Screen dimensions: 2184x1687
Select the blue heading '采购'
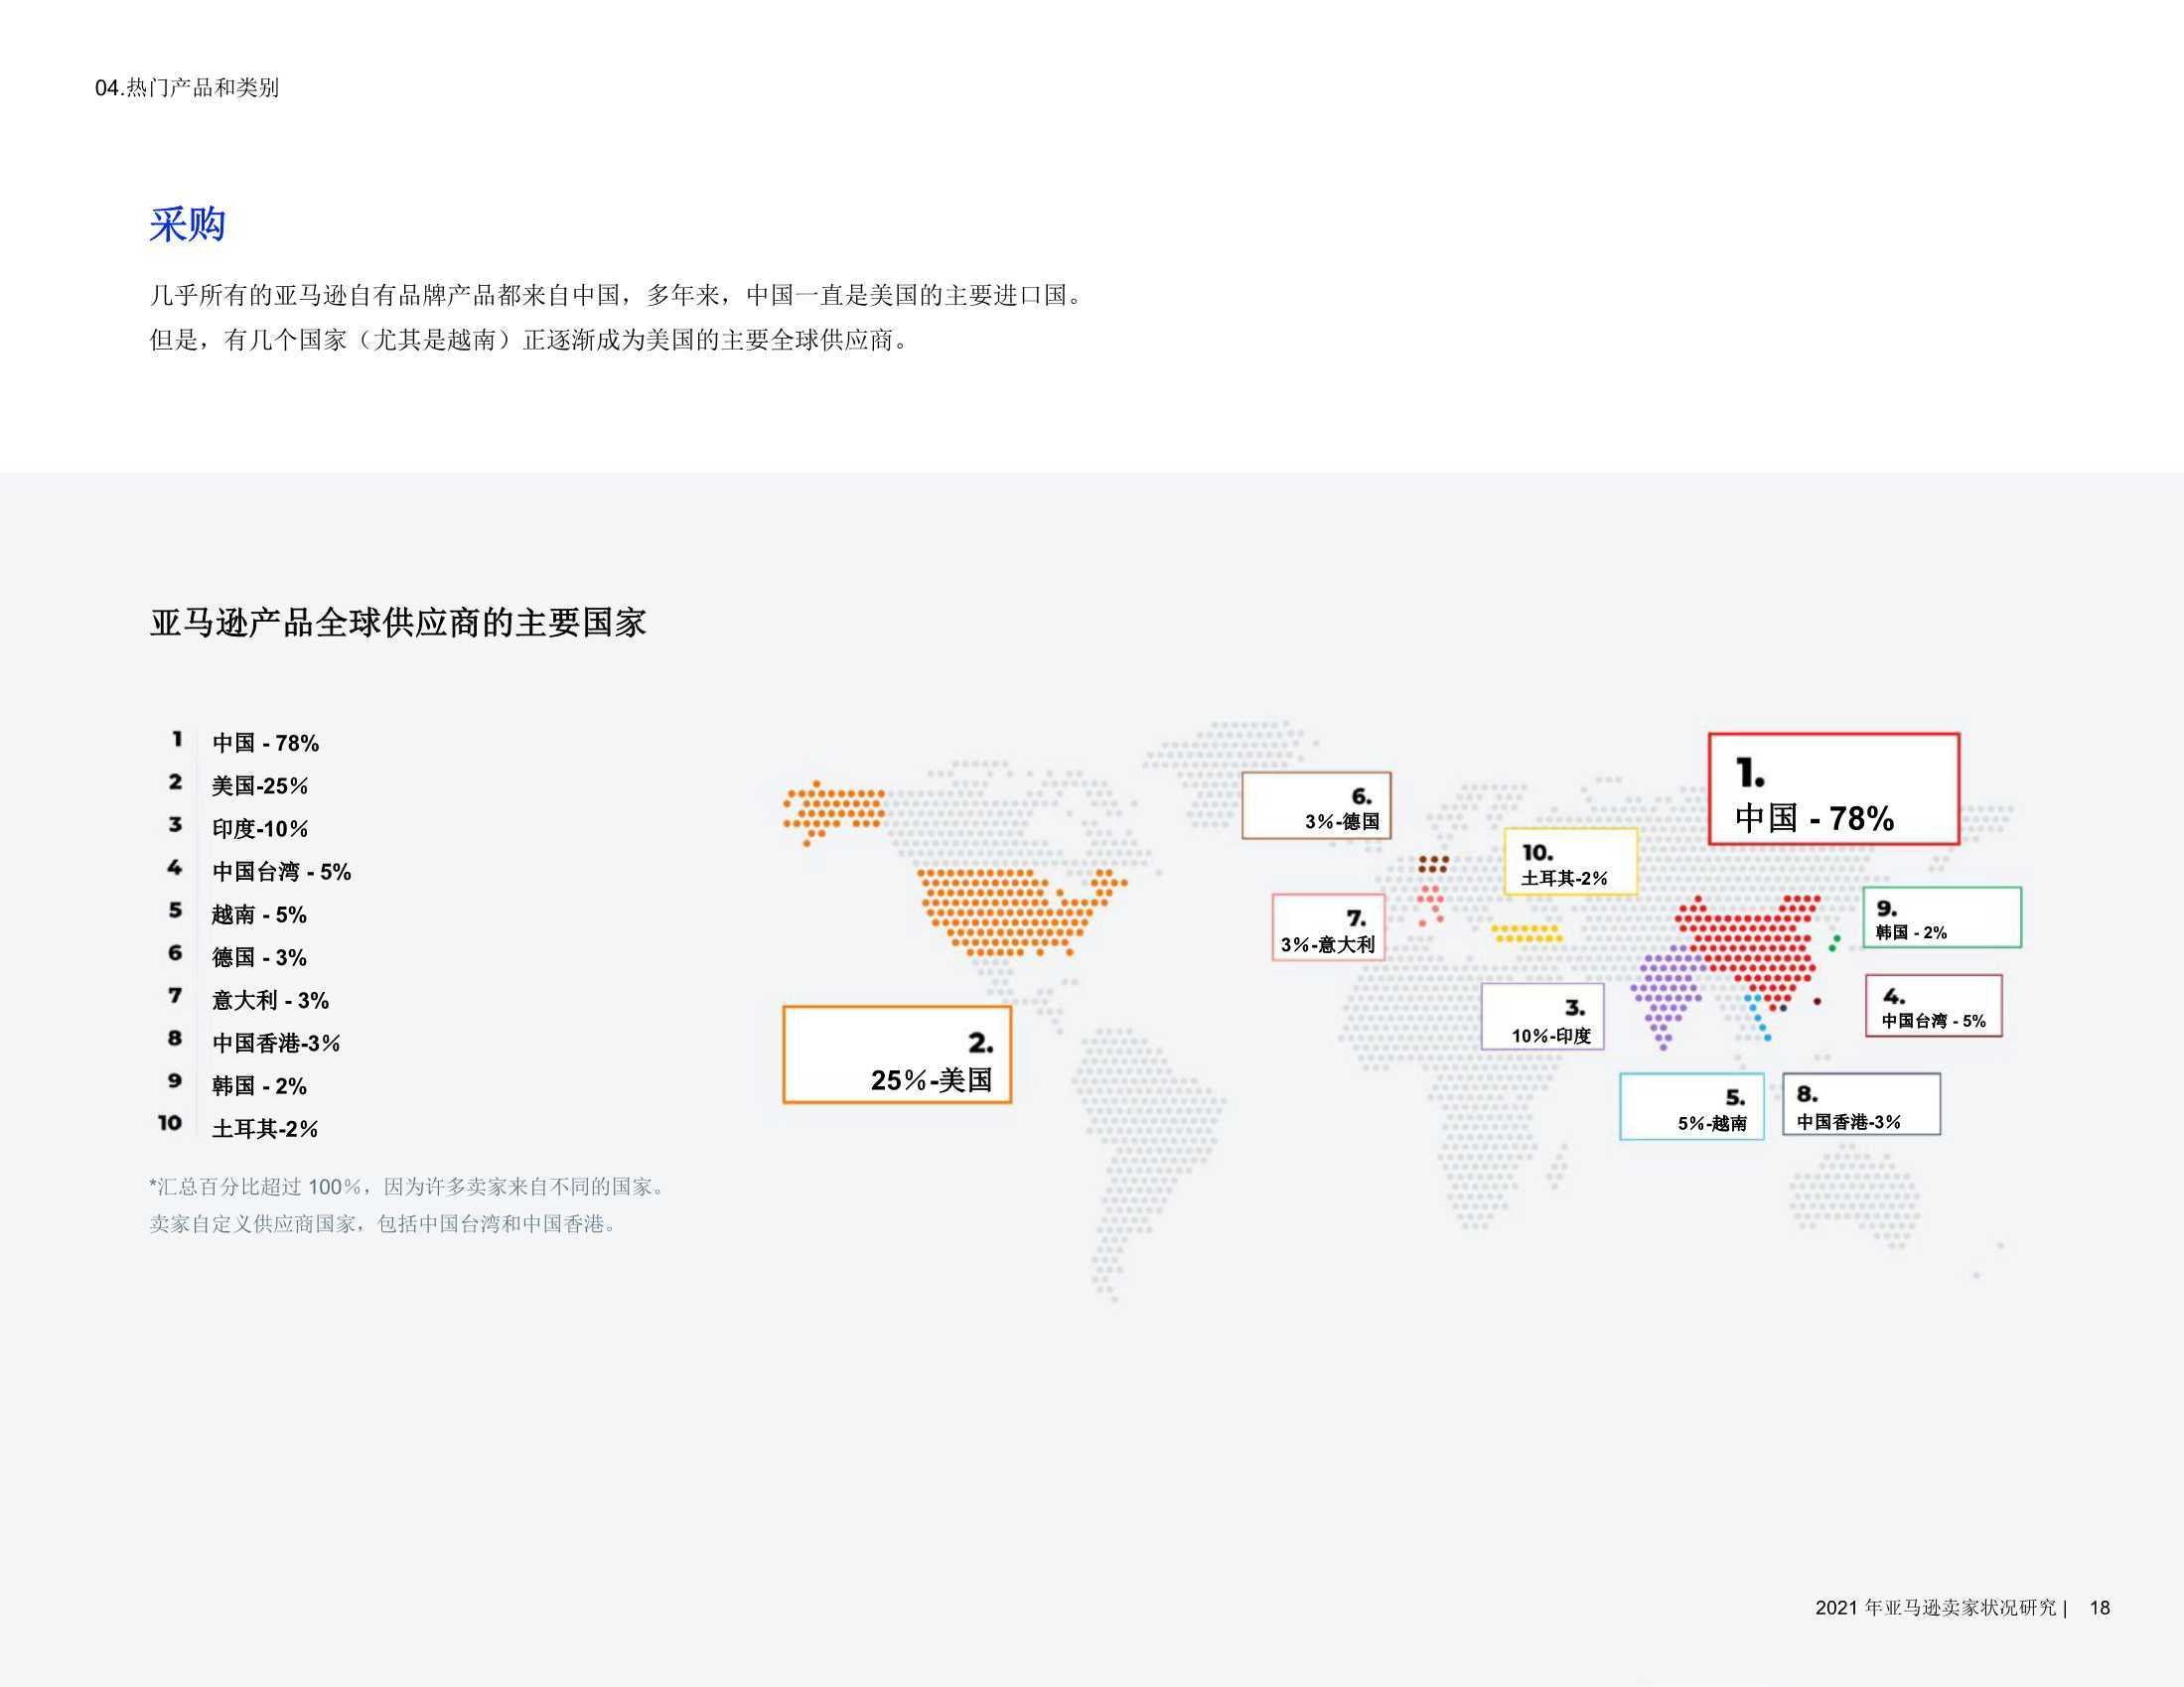[x=187, y=224]
